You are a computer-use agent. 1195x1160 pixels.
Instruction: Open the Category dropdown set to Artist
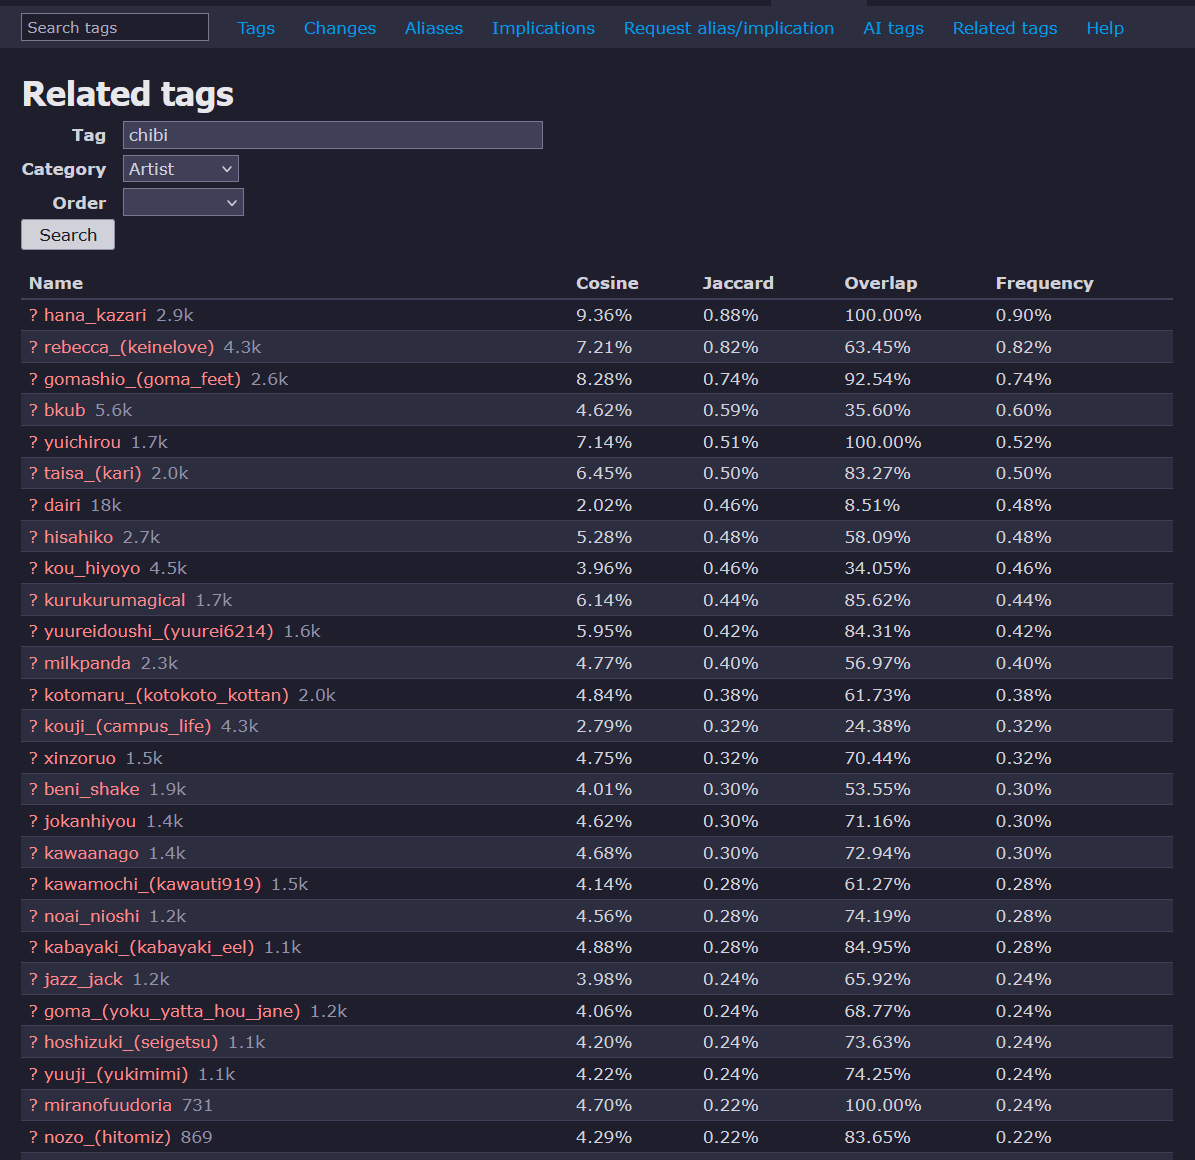(181, 168)
